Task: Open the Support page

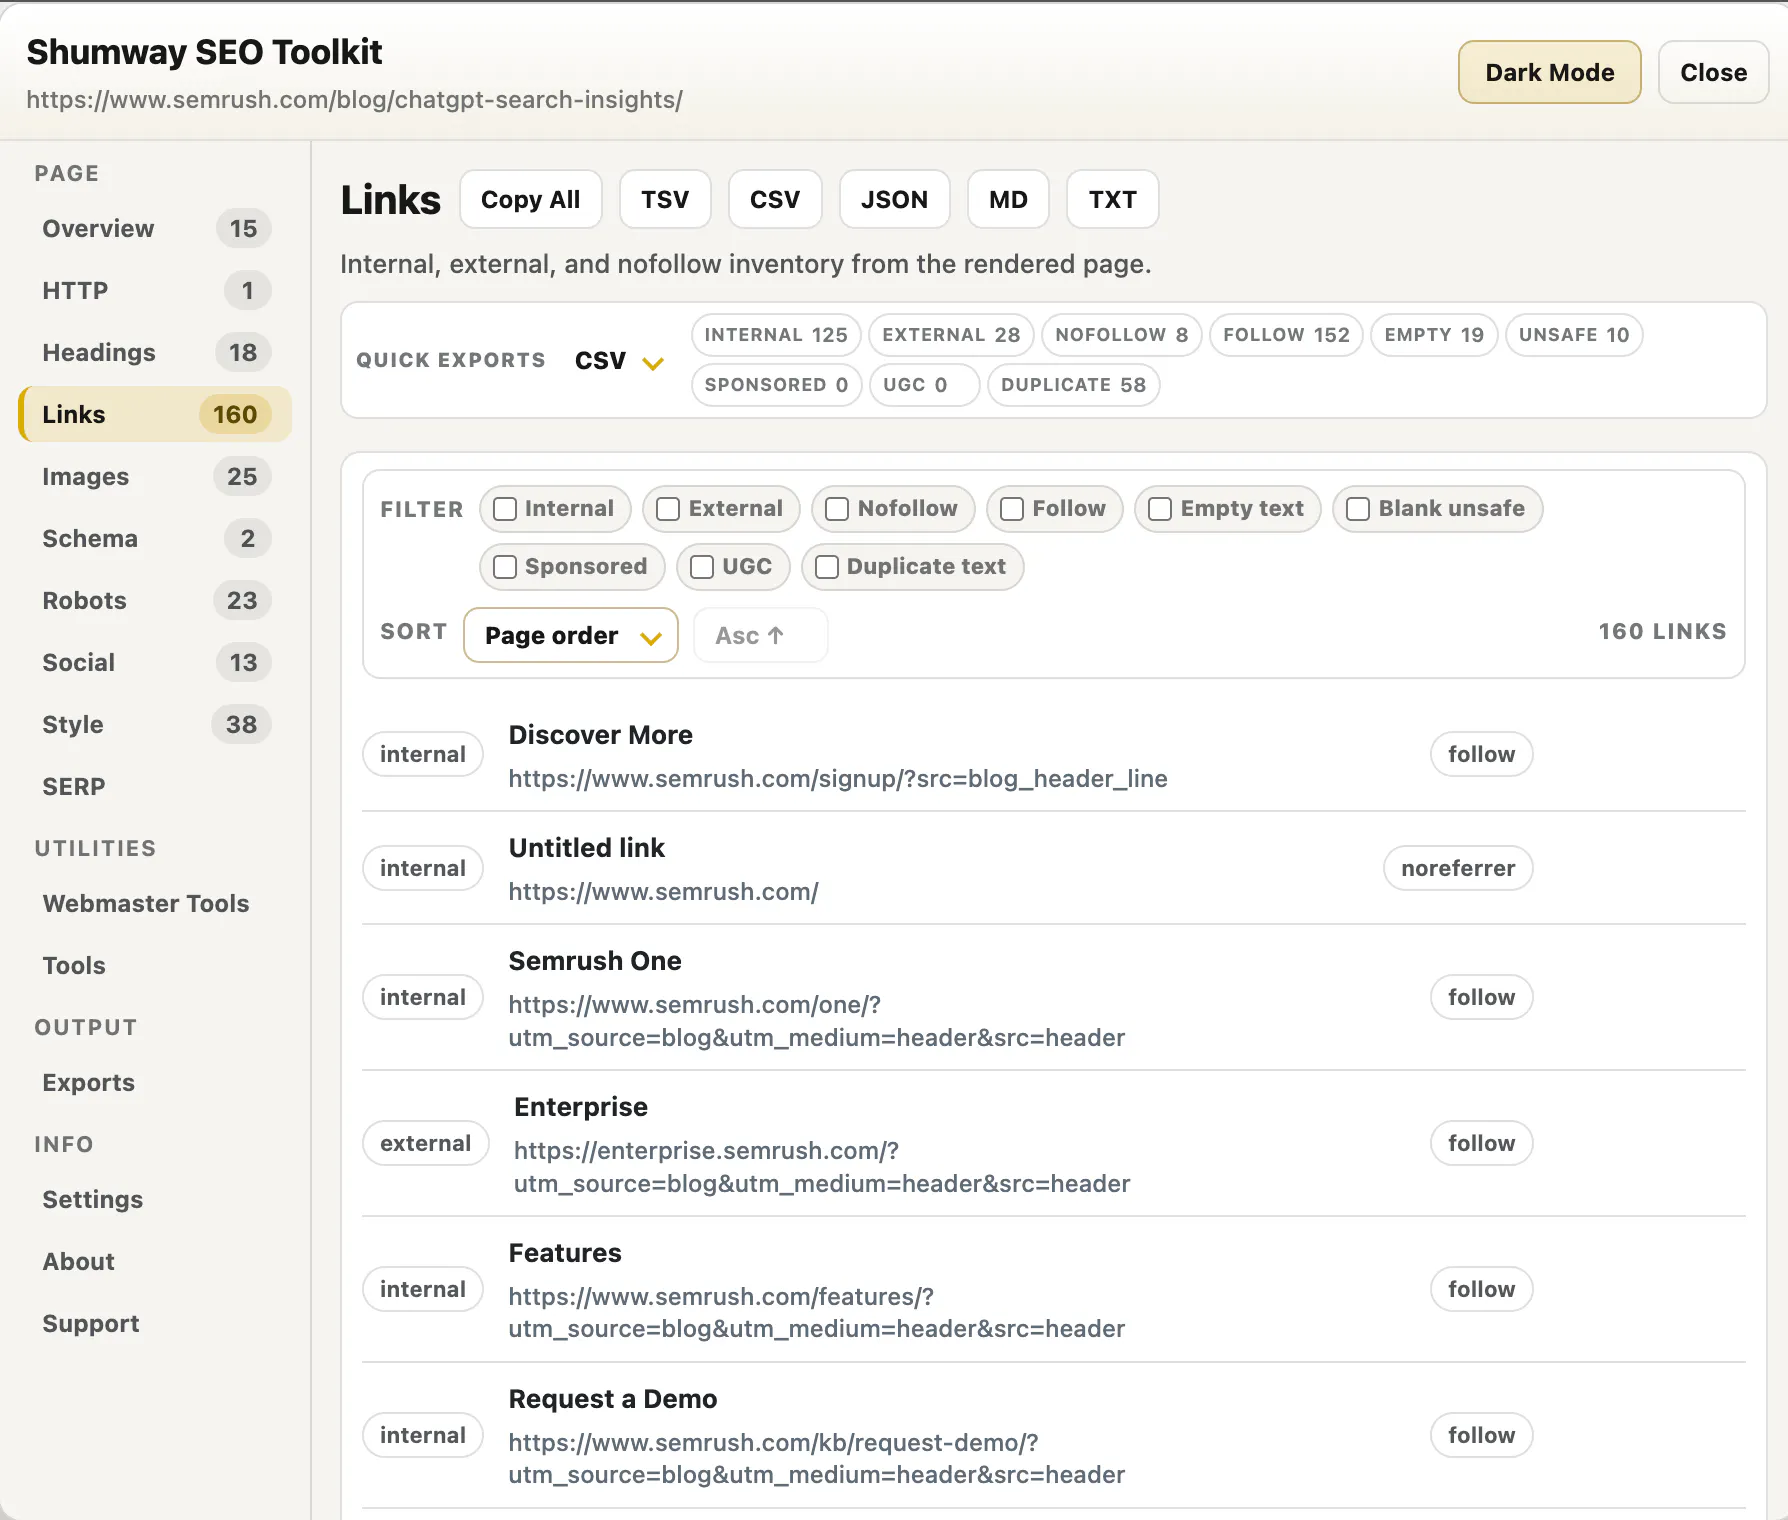Action: [155, 1324]
